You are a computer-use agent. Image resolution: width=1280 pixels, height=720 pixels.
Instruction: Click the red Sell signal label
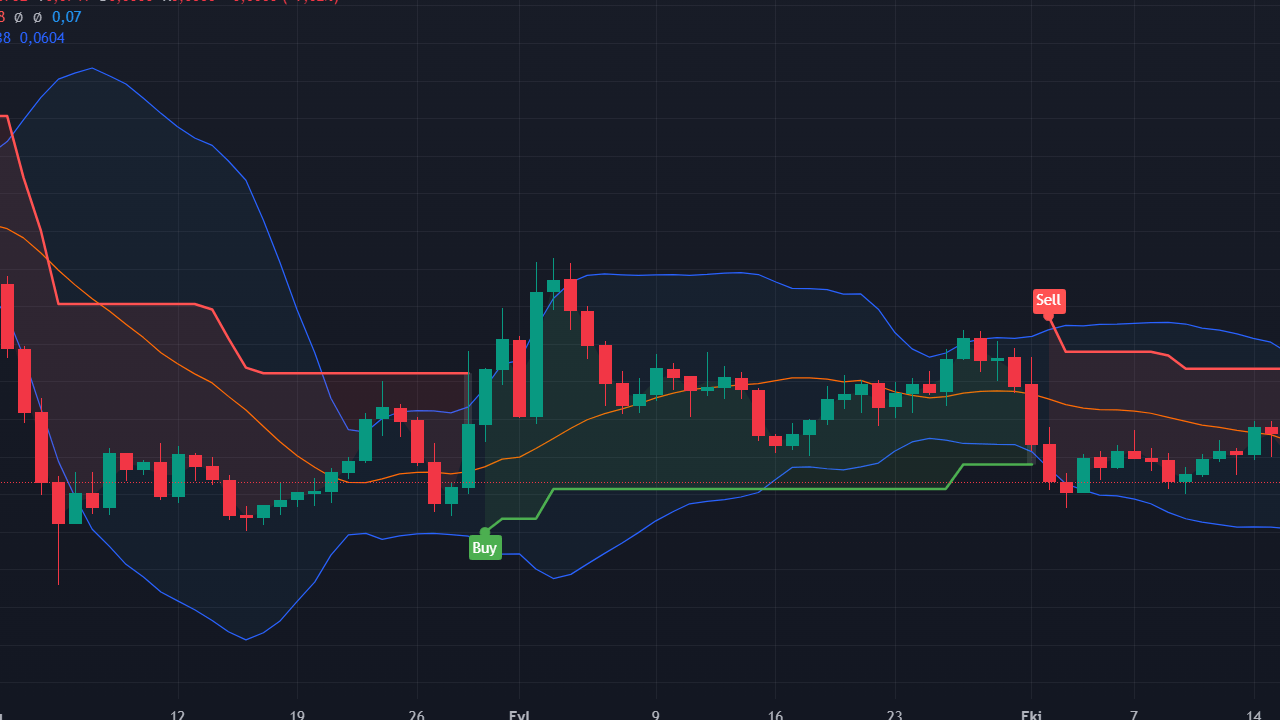(x=1049, y=300)
